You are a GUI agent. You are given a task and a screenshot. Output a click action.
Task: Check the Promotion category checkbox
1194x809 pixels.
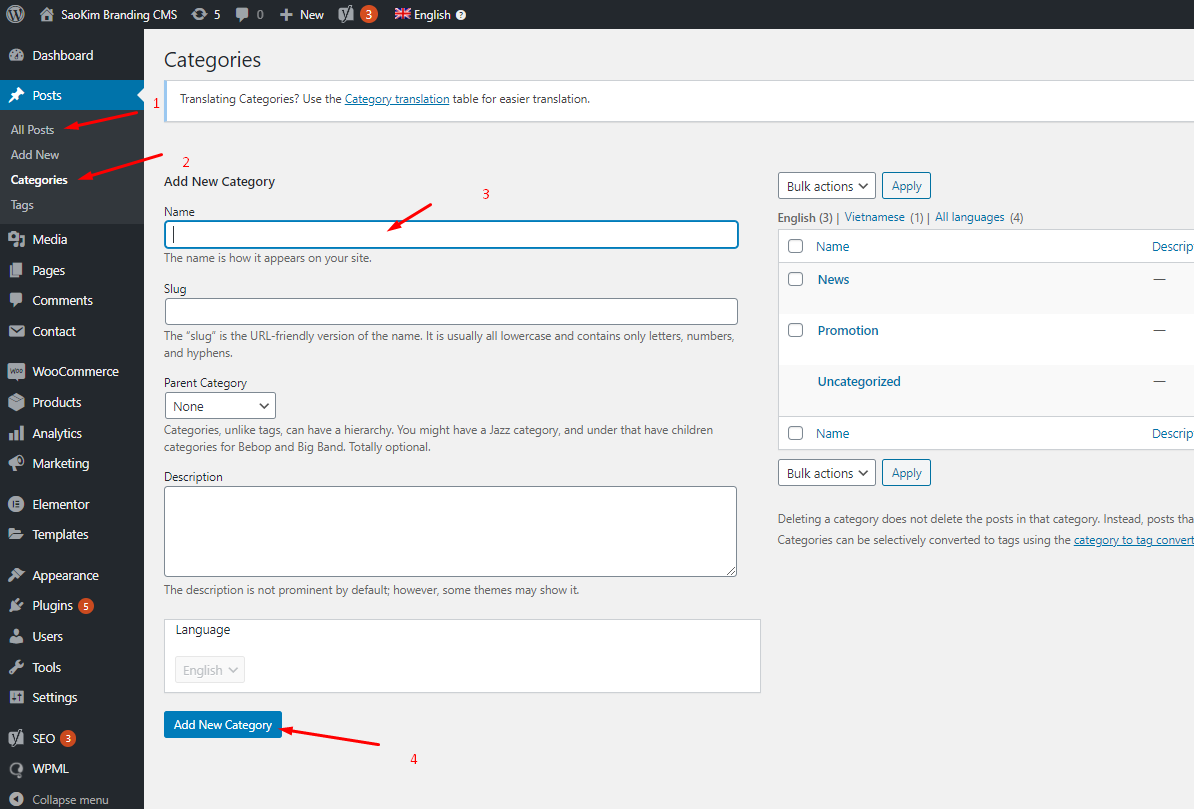[795, 330]
